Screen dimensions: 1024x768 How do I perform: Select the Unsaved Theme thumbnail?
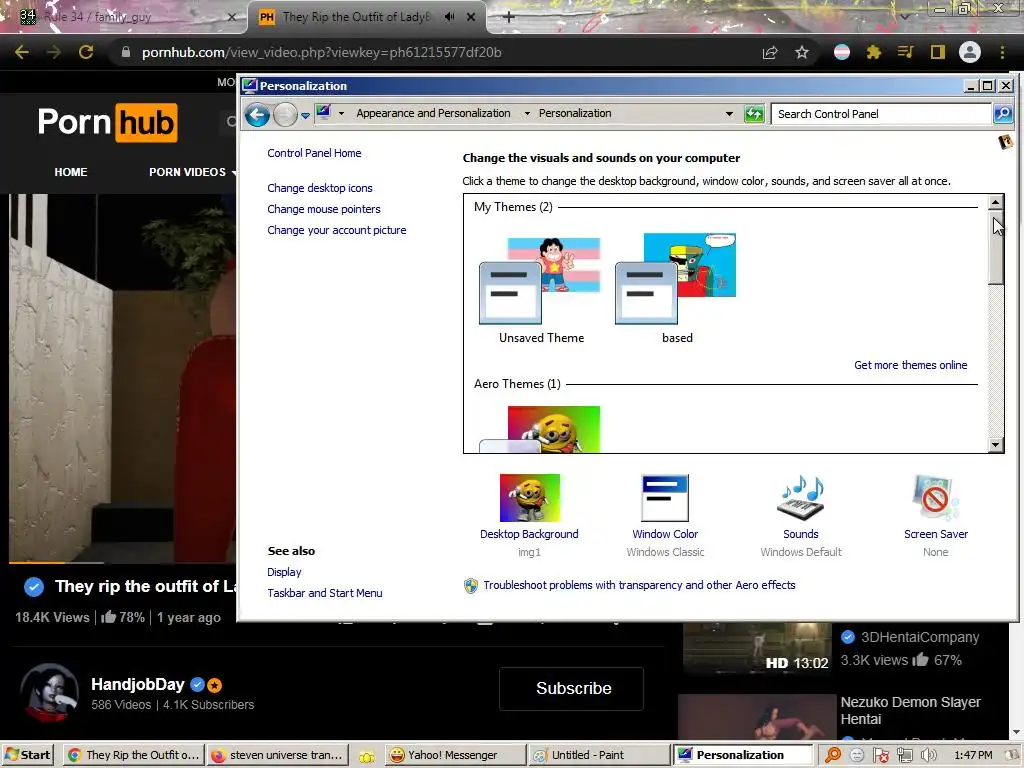click(540, 281)
